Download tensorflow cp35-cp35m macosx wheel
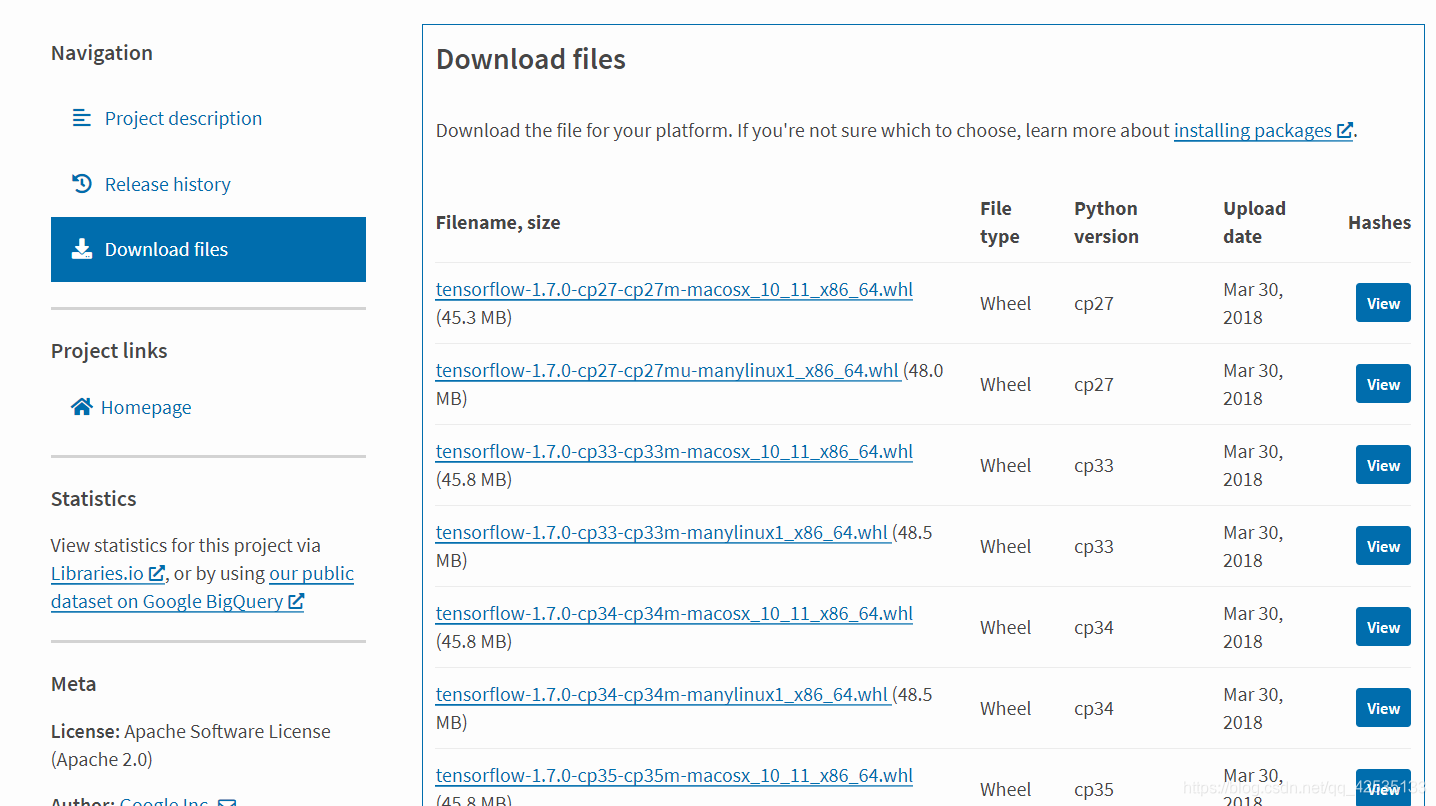The height and width of the screenshot is (806, 1436). [674, 775]
